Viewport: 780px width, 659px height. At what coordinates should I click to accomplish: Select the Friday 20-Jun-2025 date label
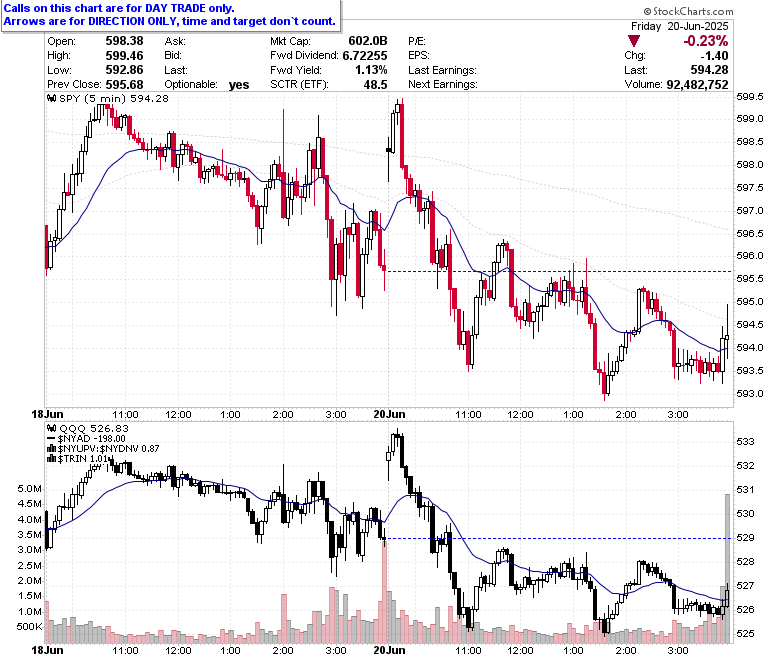point(680,26)
